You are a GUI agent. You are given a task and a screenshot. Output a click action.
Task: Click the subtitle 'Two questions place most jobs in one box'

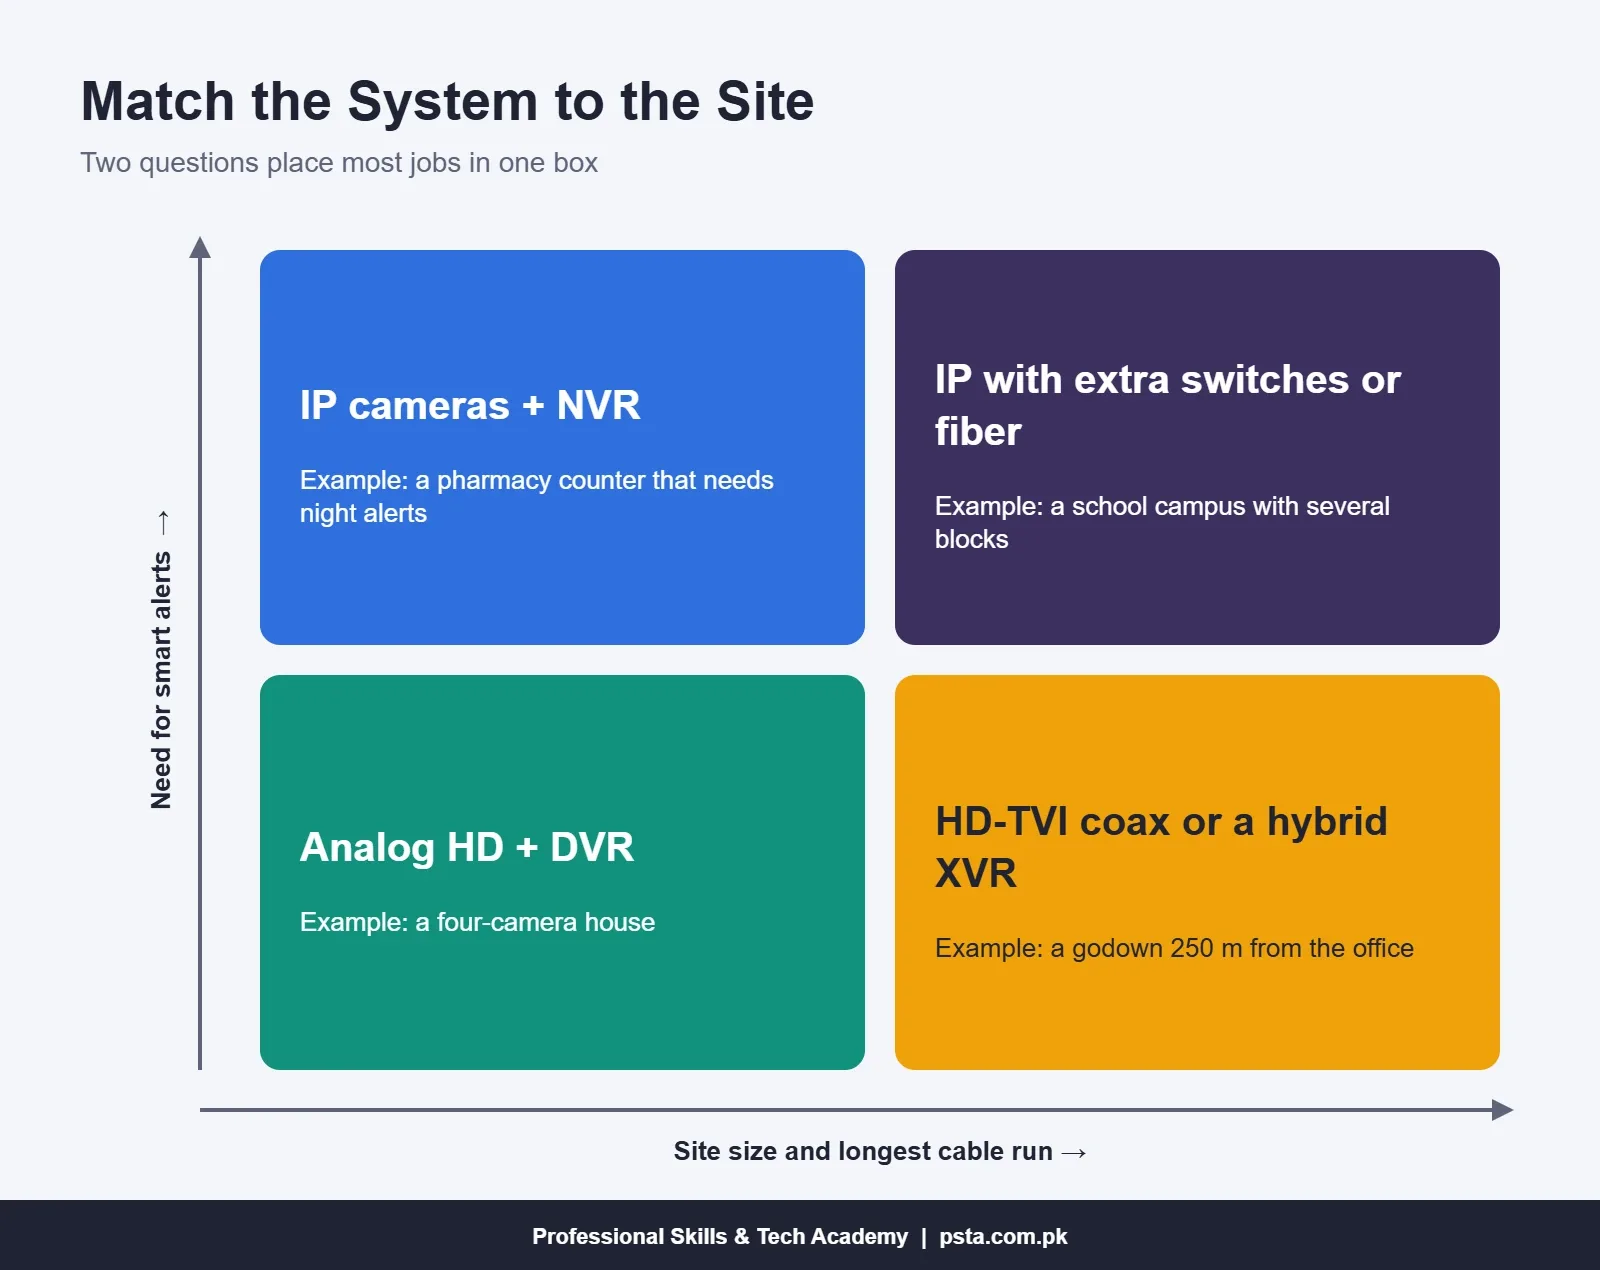pyautogui.click(x=339, y=163)
